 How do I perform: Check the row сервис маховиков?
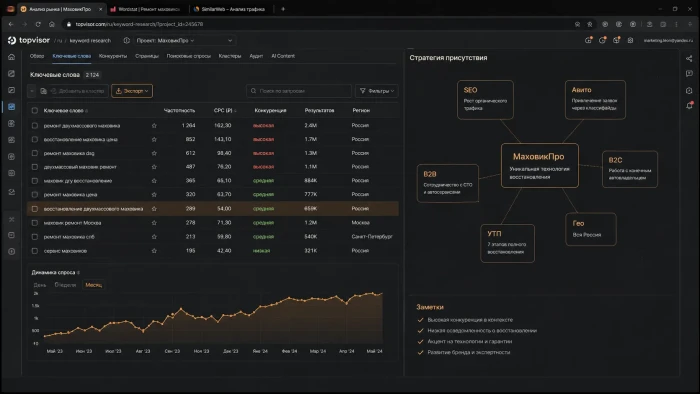(34, 251)
